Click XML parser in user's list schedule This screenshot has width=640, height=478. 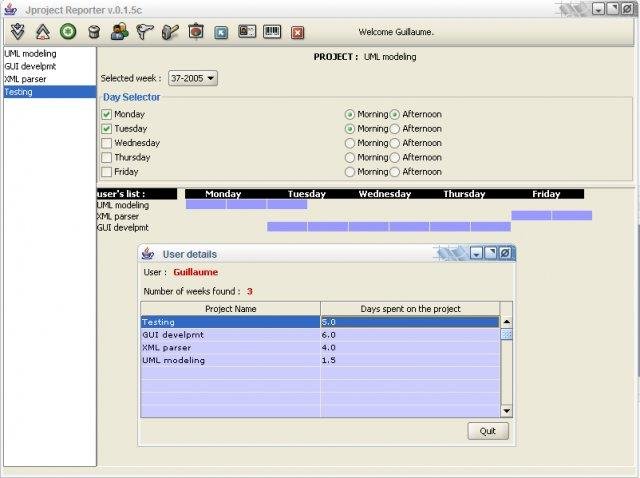tap(118, 216)
